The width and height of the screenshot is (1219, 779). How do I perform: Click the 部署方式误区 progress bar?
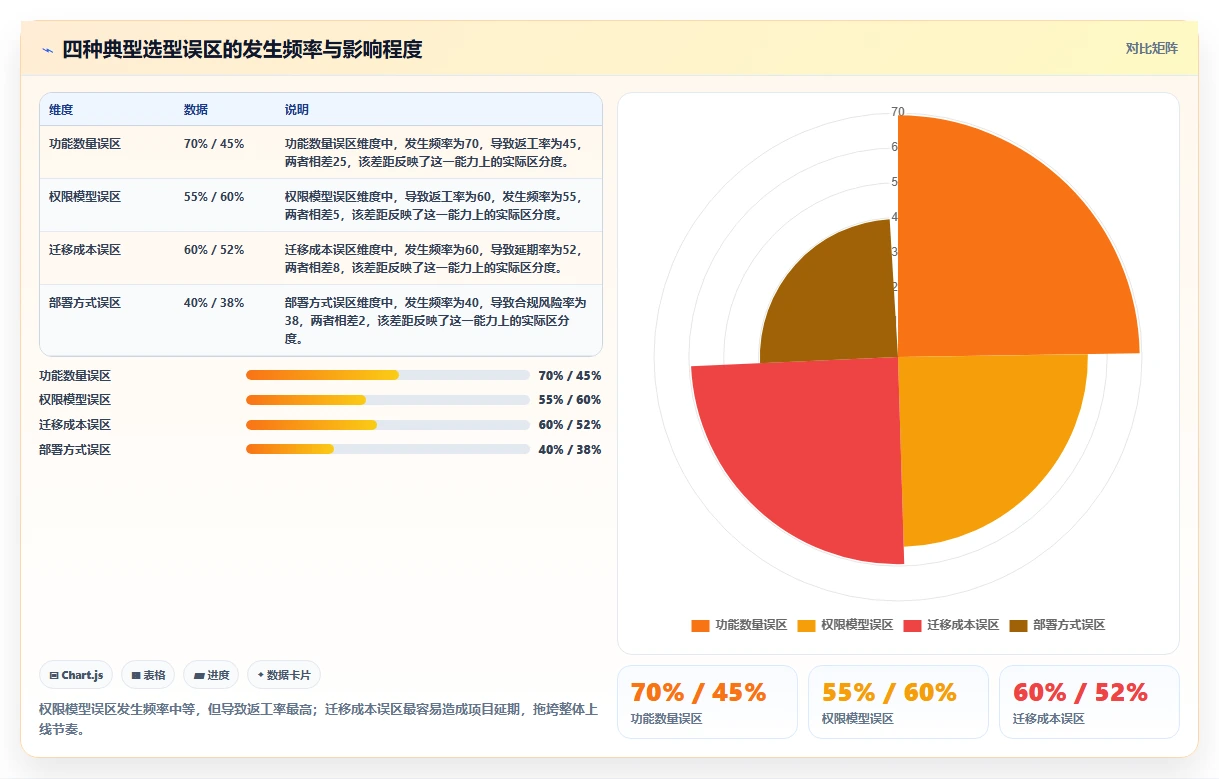388,449
